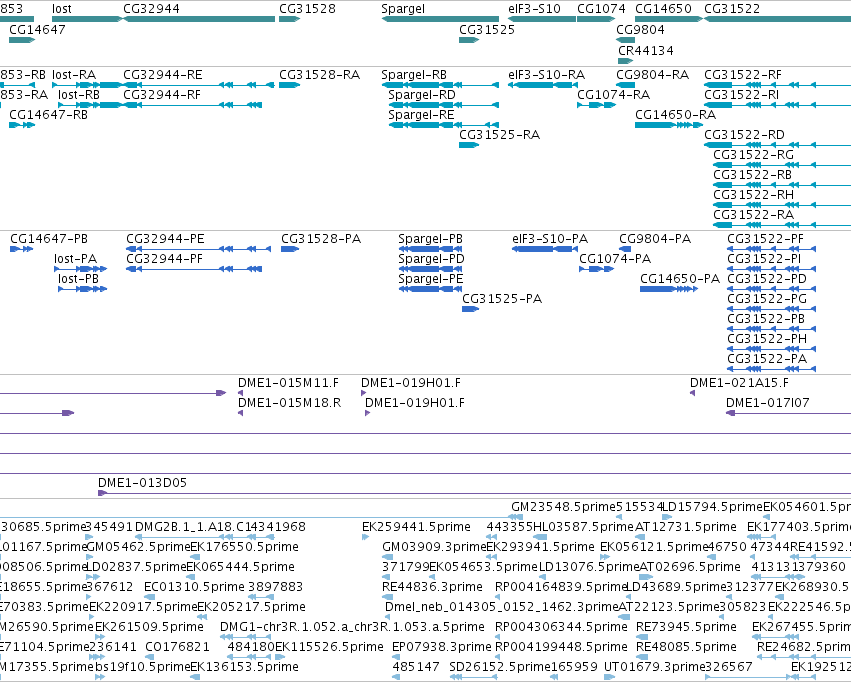Select EST EP07938.3prime label
851x682 pixels.
[442, 646]
